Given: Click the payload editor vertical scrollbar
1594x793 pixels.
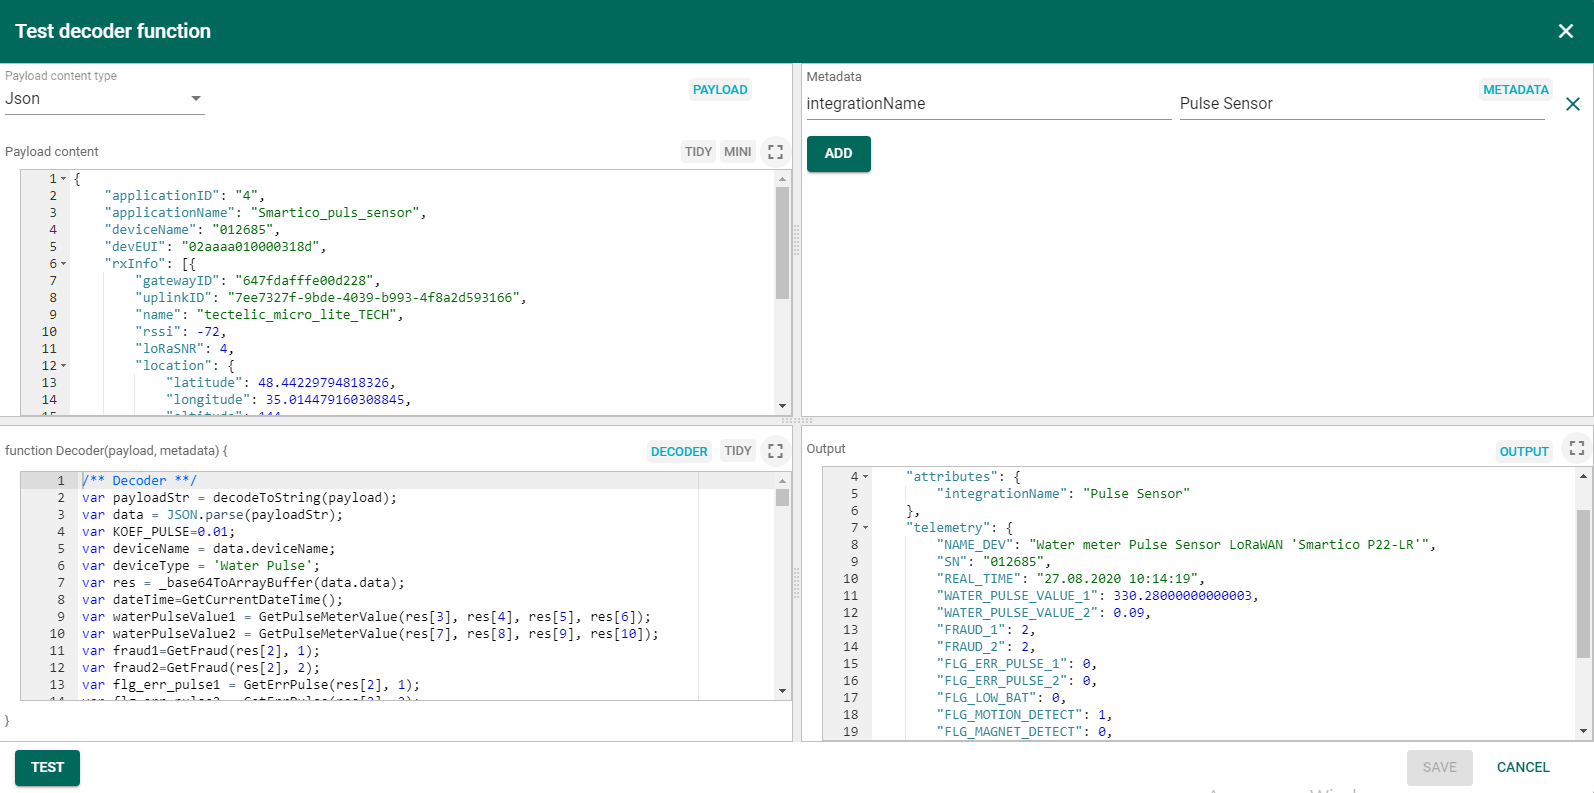Looking at the screenshot, I should (x=782, y=243).
